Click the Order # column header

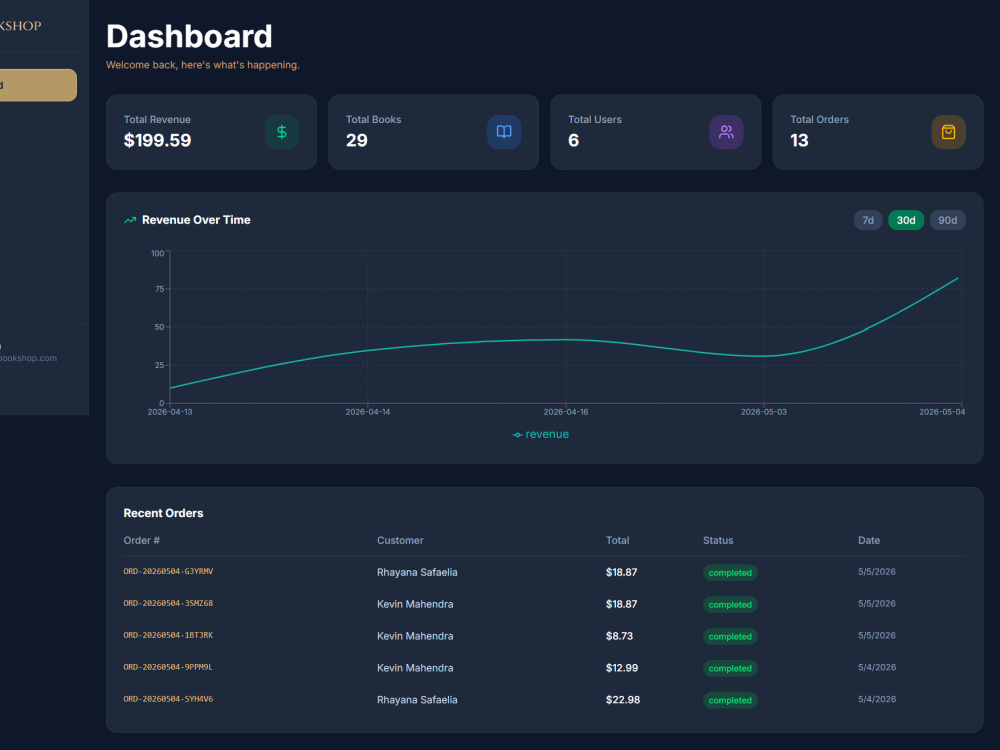point(142,540)
